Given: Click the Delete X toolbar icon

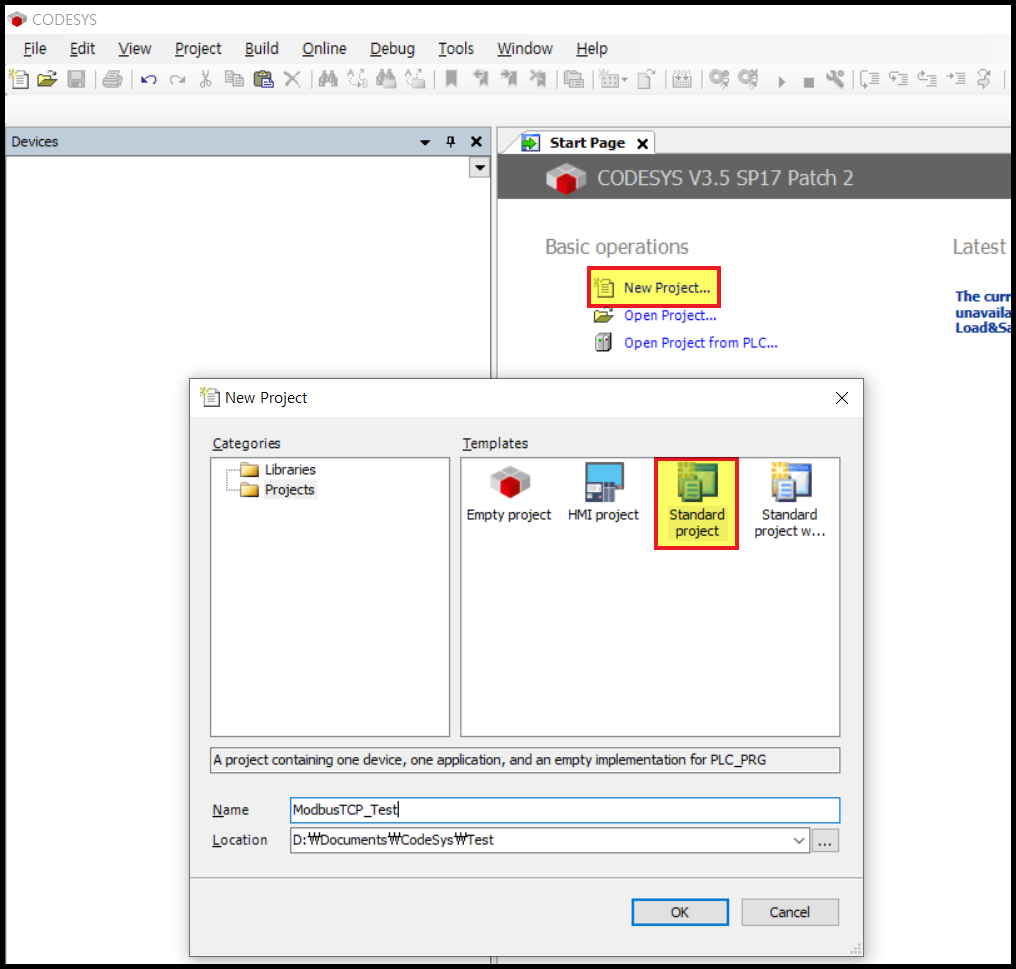Looking at the screenshot, I should coord(292,79).
